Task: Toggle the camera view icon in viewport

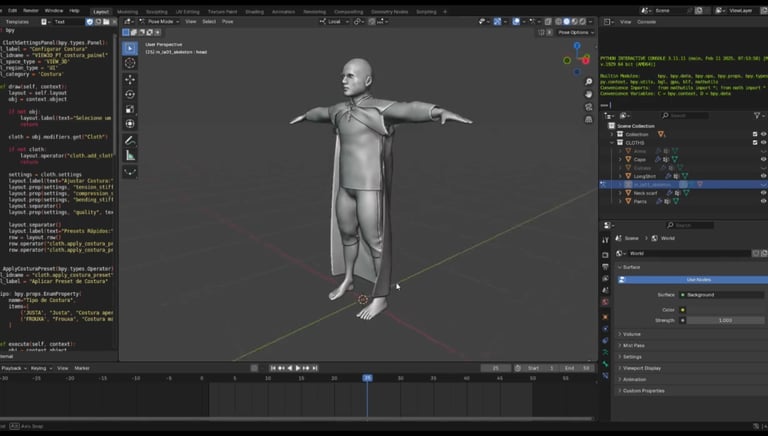Action: coord(589,107)
